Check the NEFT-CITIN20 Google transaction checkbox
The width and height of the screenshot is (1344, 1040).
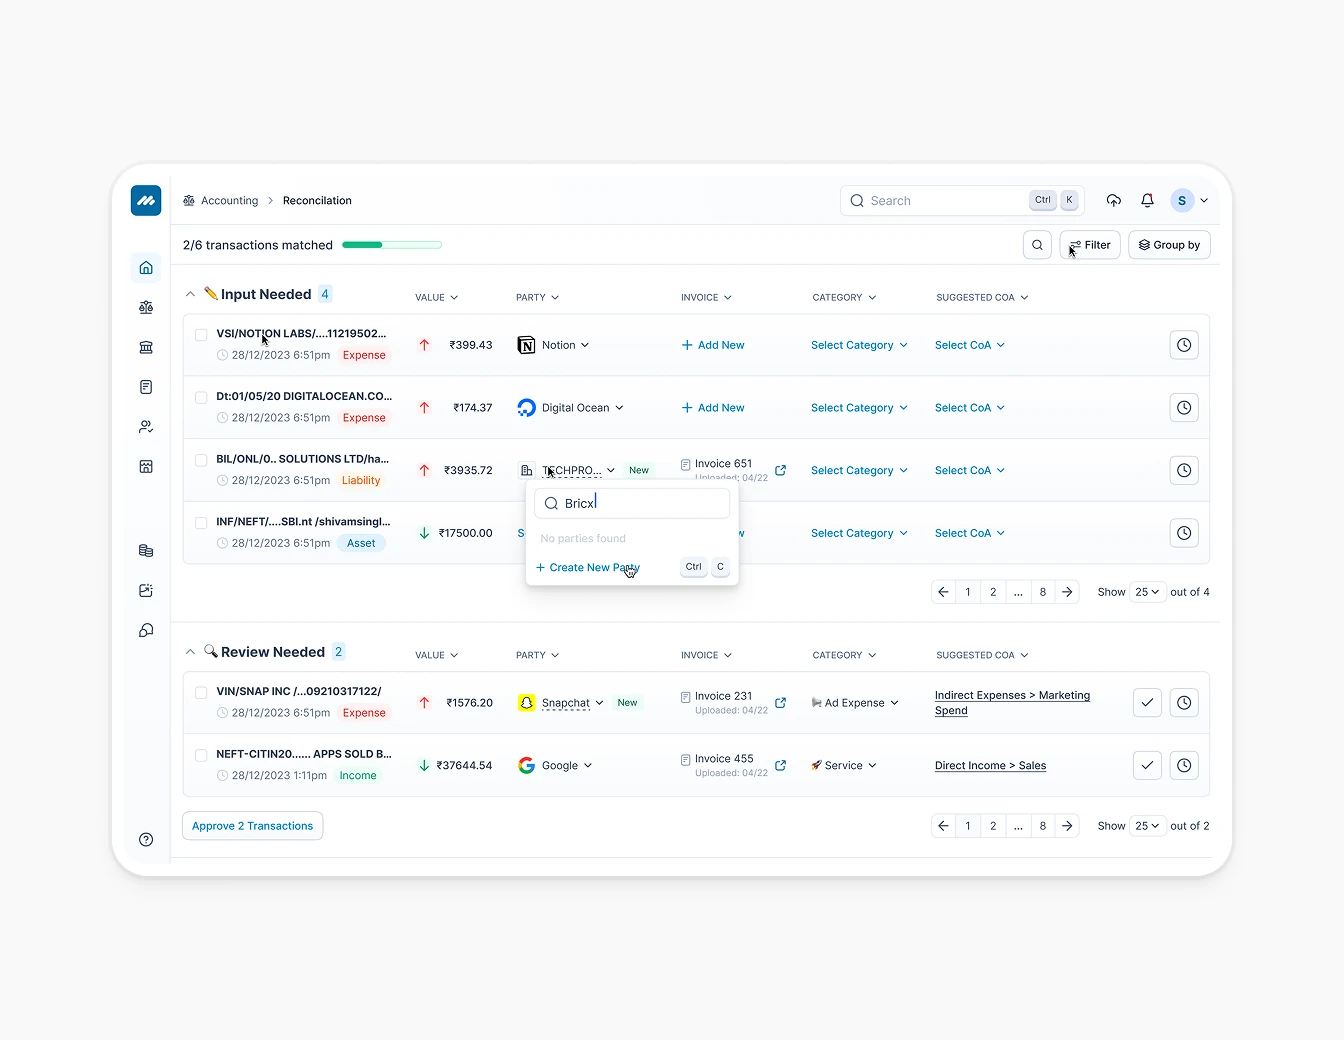click(x=201, y=755)
